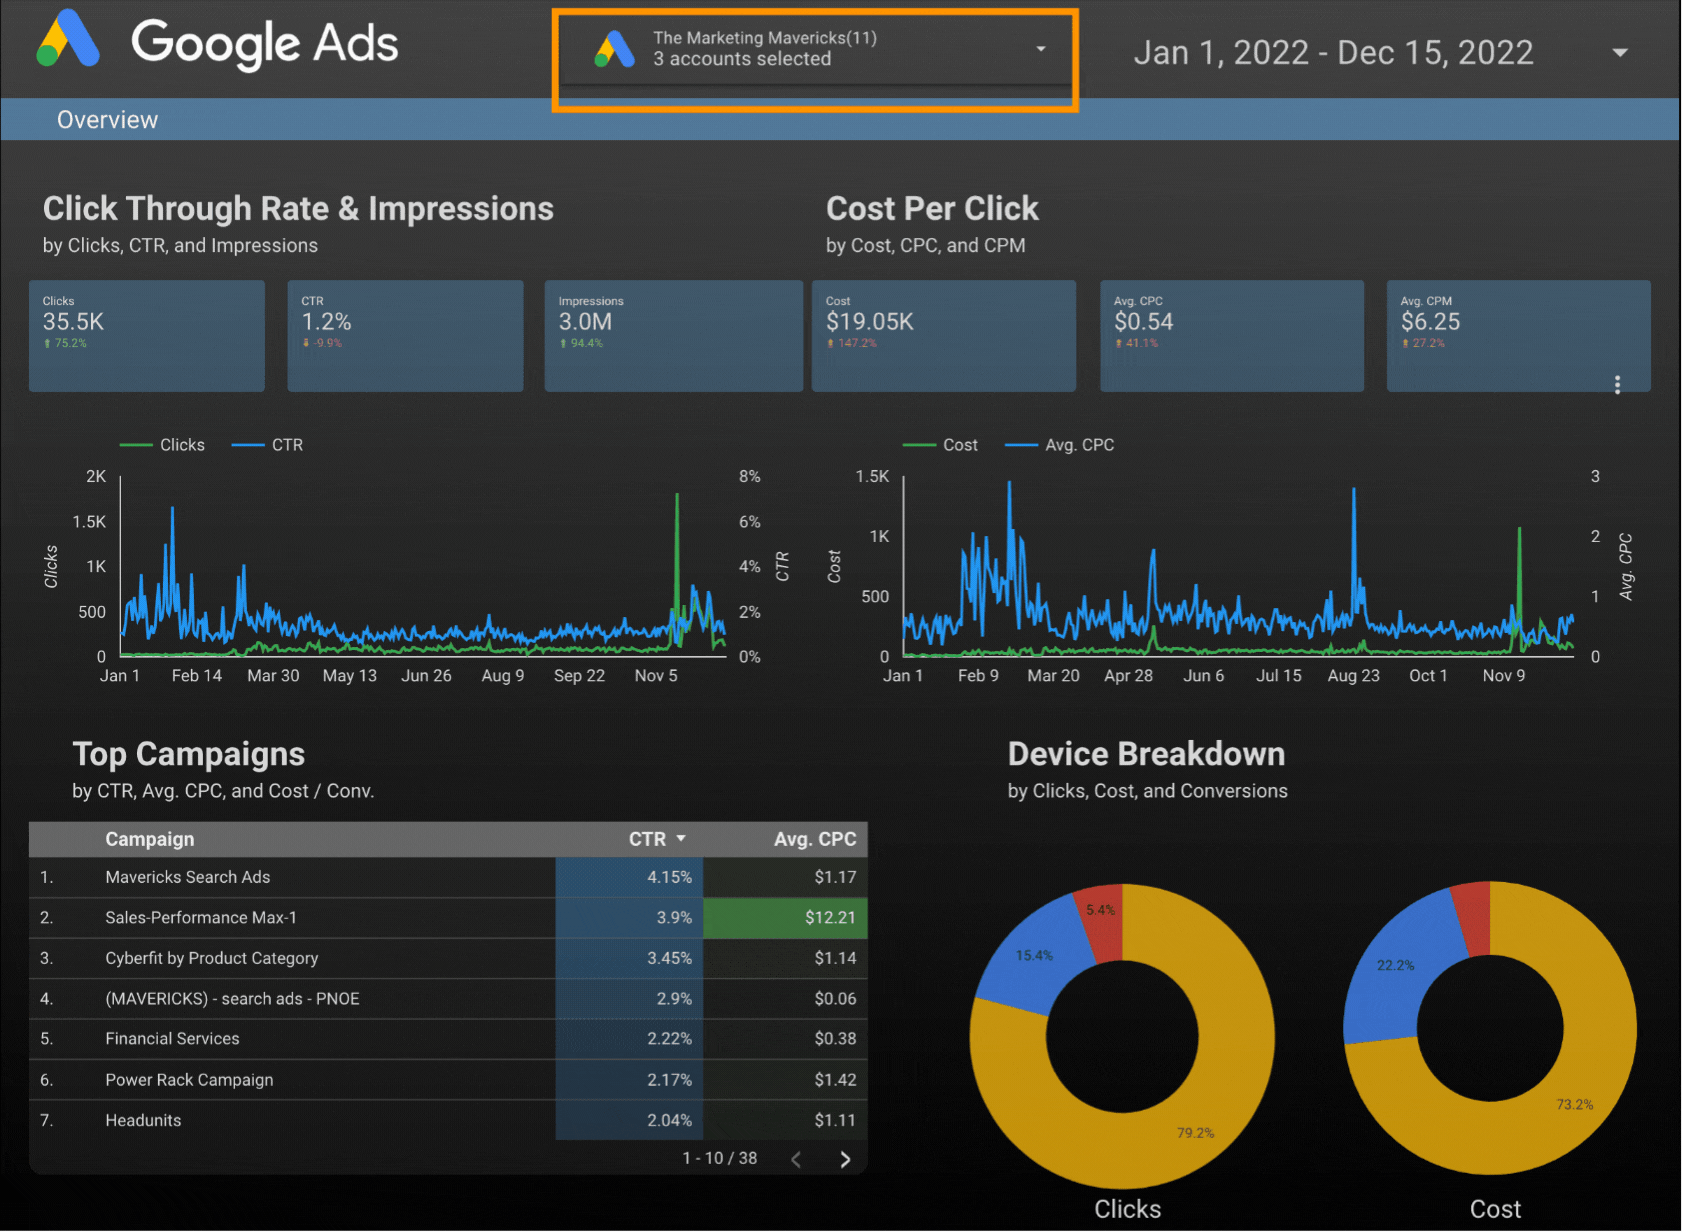Image resolution: width=1682 pixels, height=1232 pixels.
Task: Click the Impressions 3.0M scorecard
Action: tap(673, 335)
